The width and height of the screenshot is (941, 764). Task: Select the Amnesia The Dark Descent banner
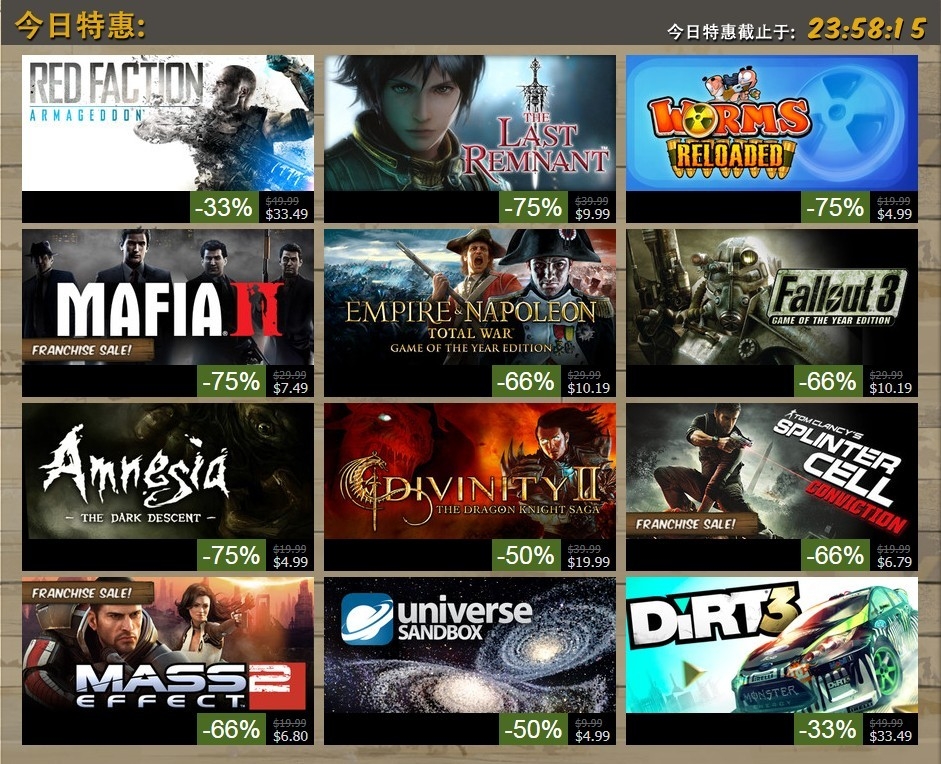pos(167,471)
